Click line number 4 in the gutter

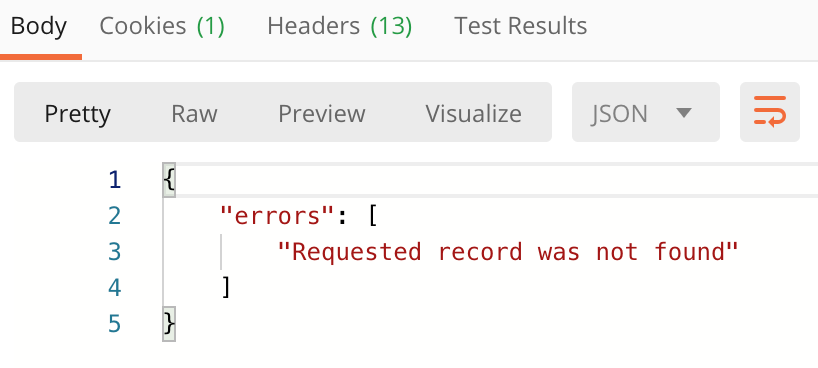pos(115,288)
